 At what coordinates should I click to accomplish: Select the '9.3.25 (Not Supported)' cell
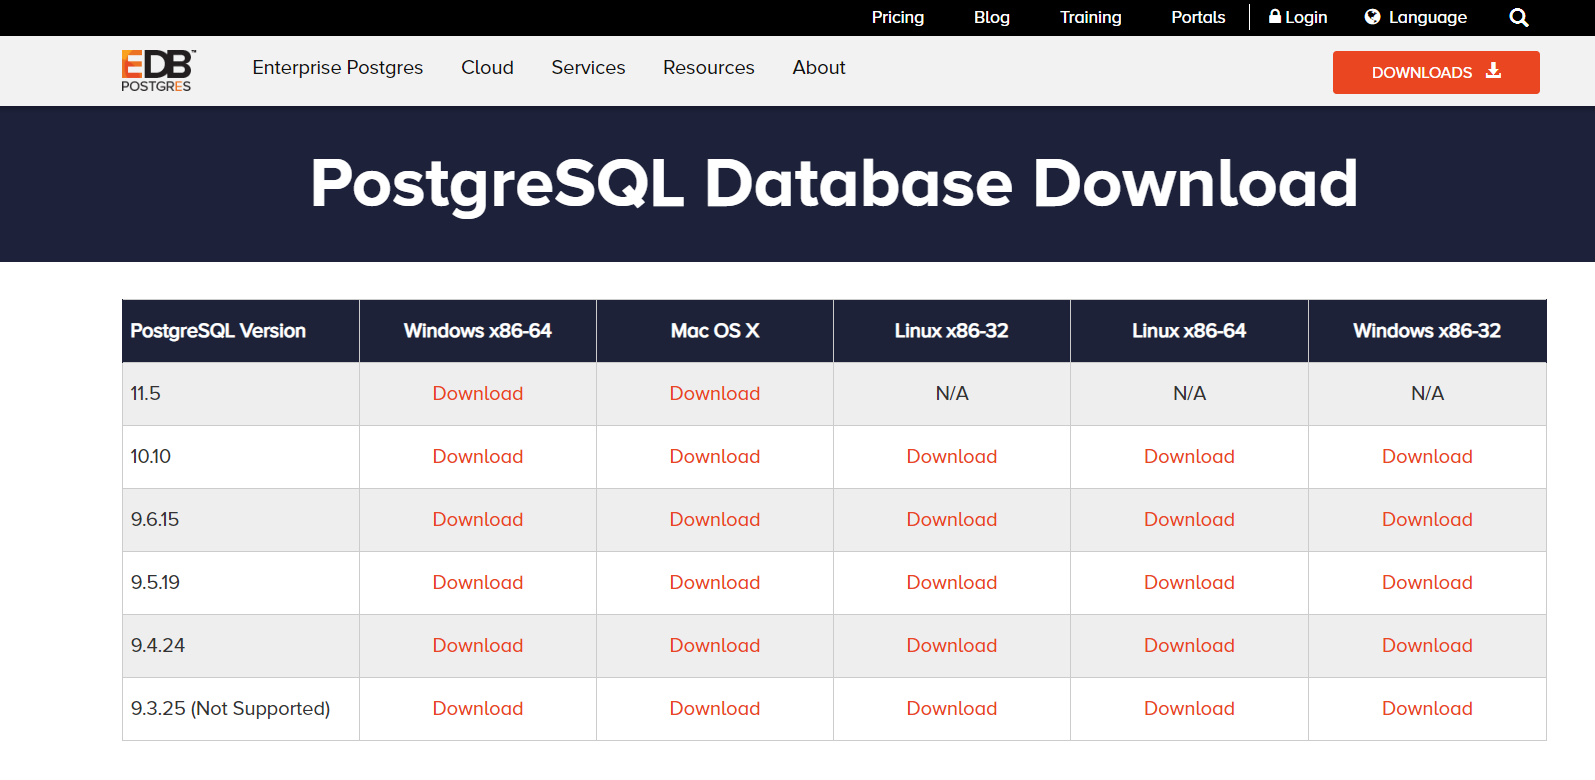(241, 709)
